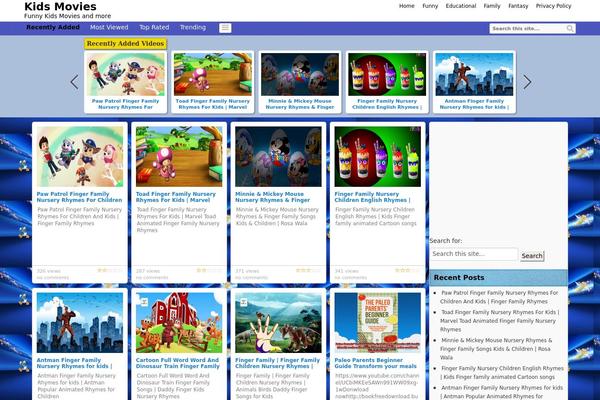Click star rating on Toad card
The image size is (600, 400).
[209, 270]
